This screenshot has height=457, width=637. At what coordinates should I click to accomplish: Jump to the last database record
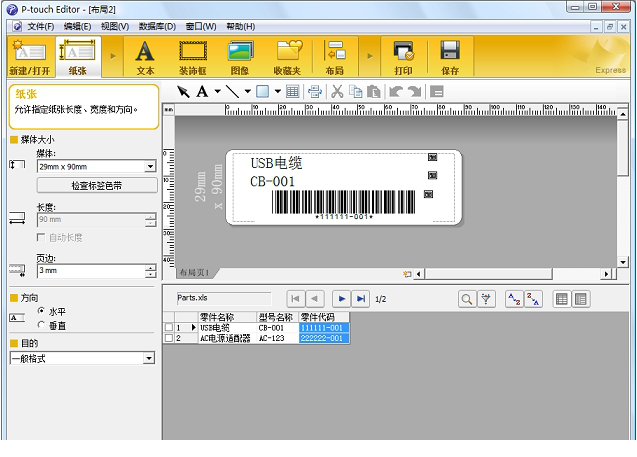pos(361,299)
